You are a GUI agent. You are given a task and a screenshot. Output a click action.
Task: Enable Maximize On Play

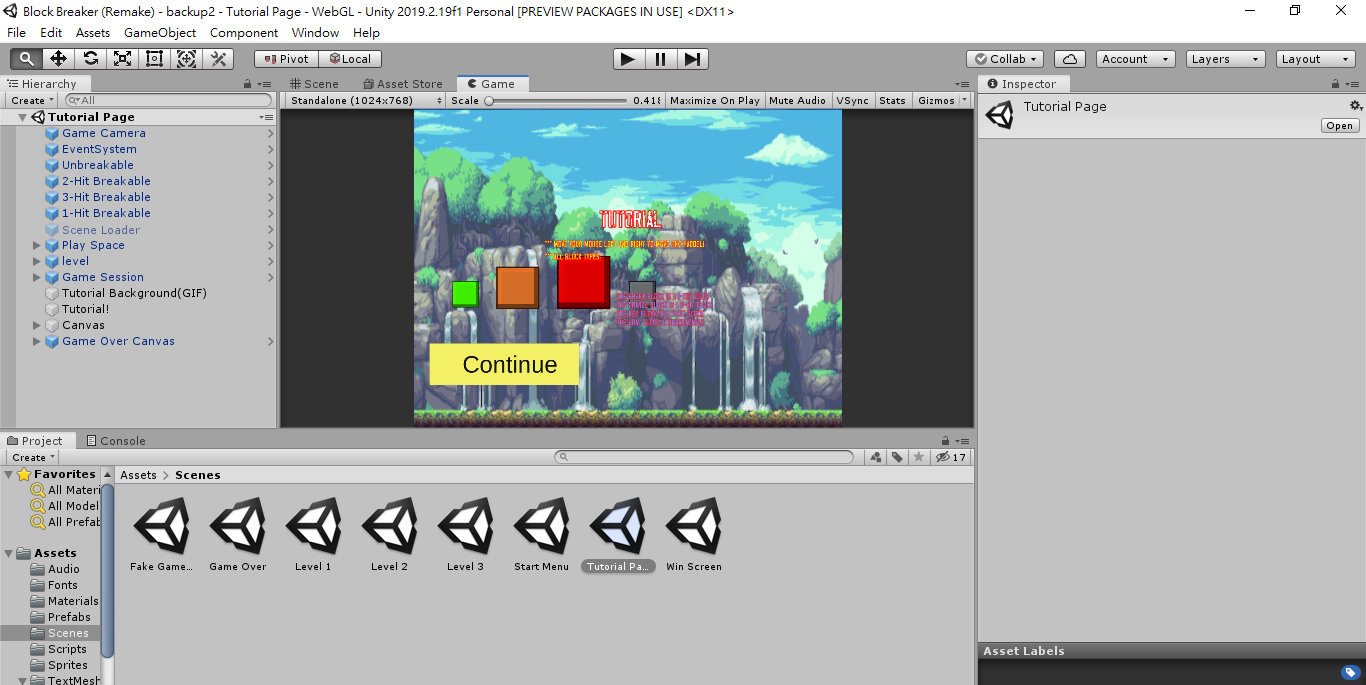click(x=714, y=100)
